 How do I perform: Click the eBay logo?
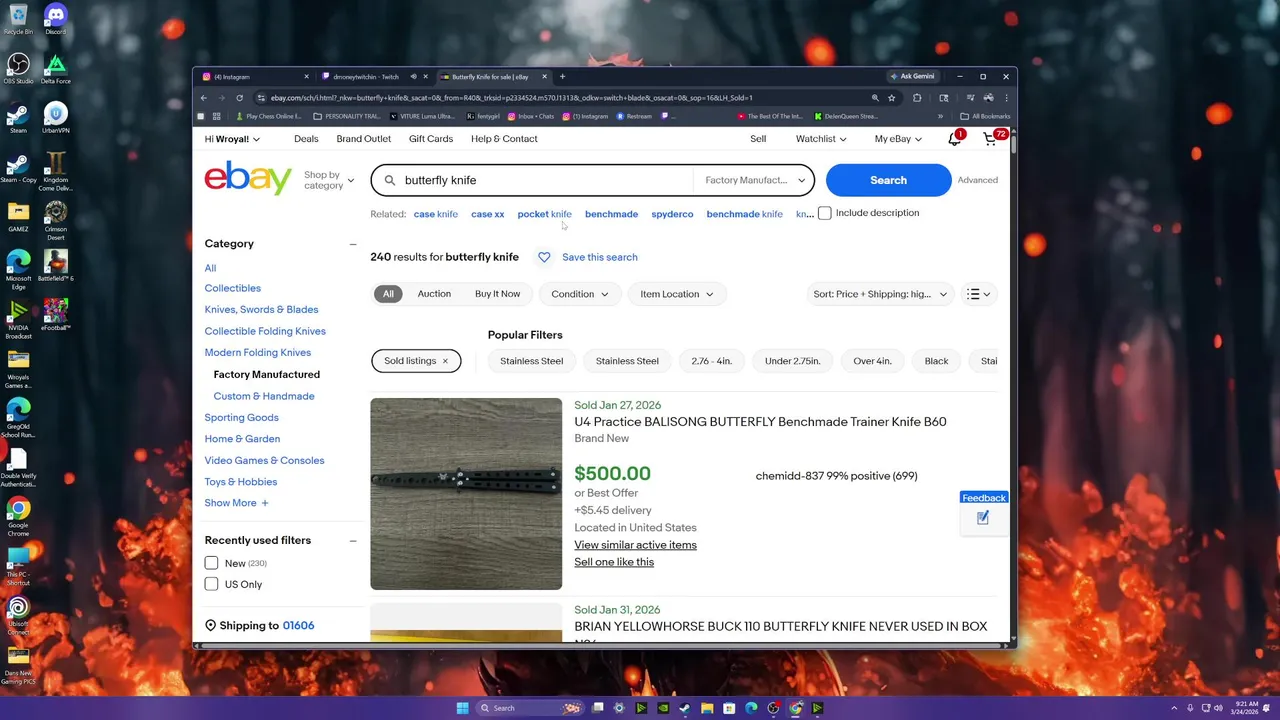pos(248,178)
